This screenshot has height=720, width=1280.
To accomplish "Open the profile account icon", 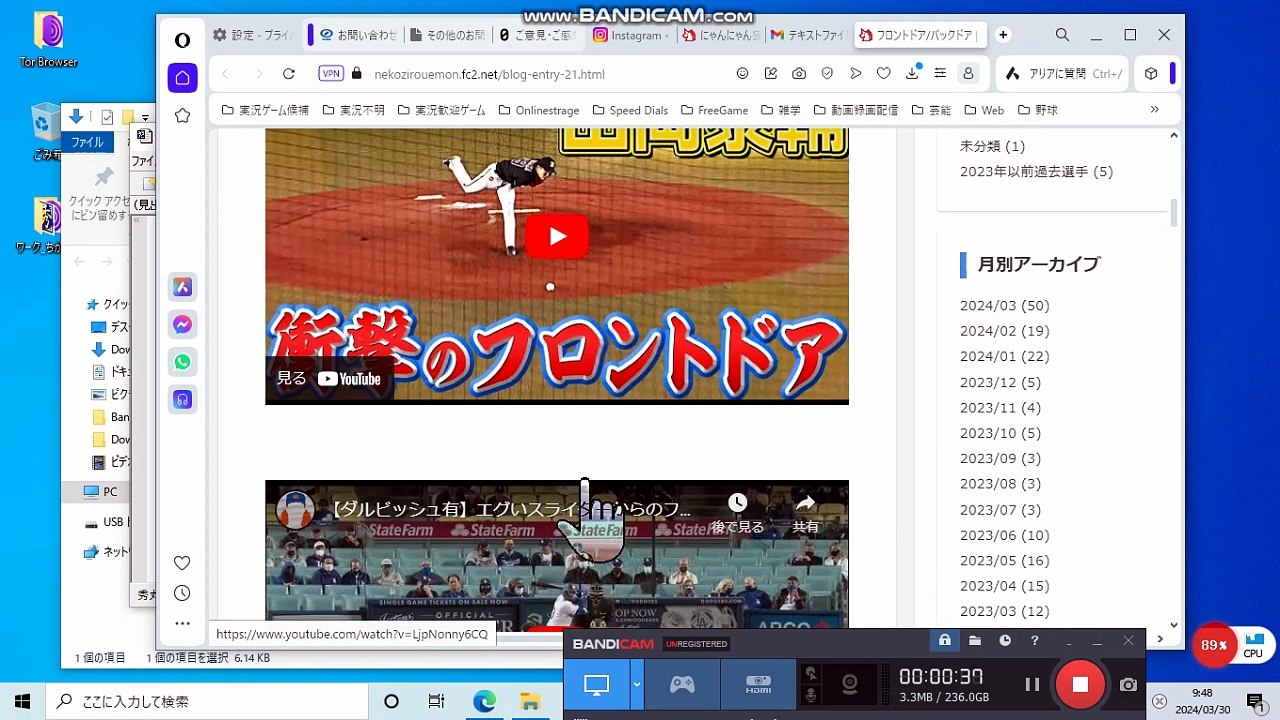I will [968, 74].
